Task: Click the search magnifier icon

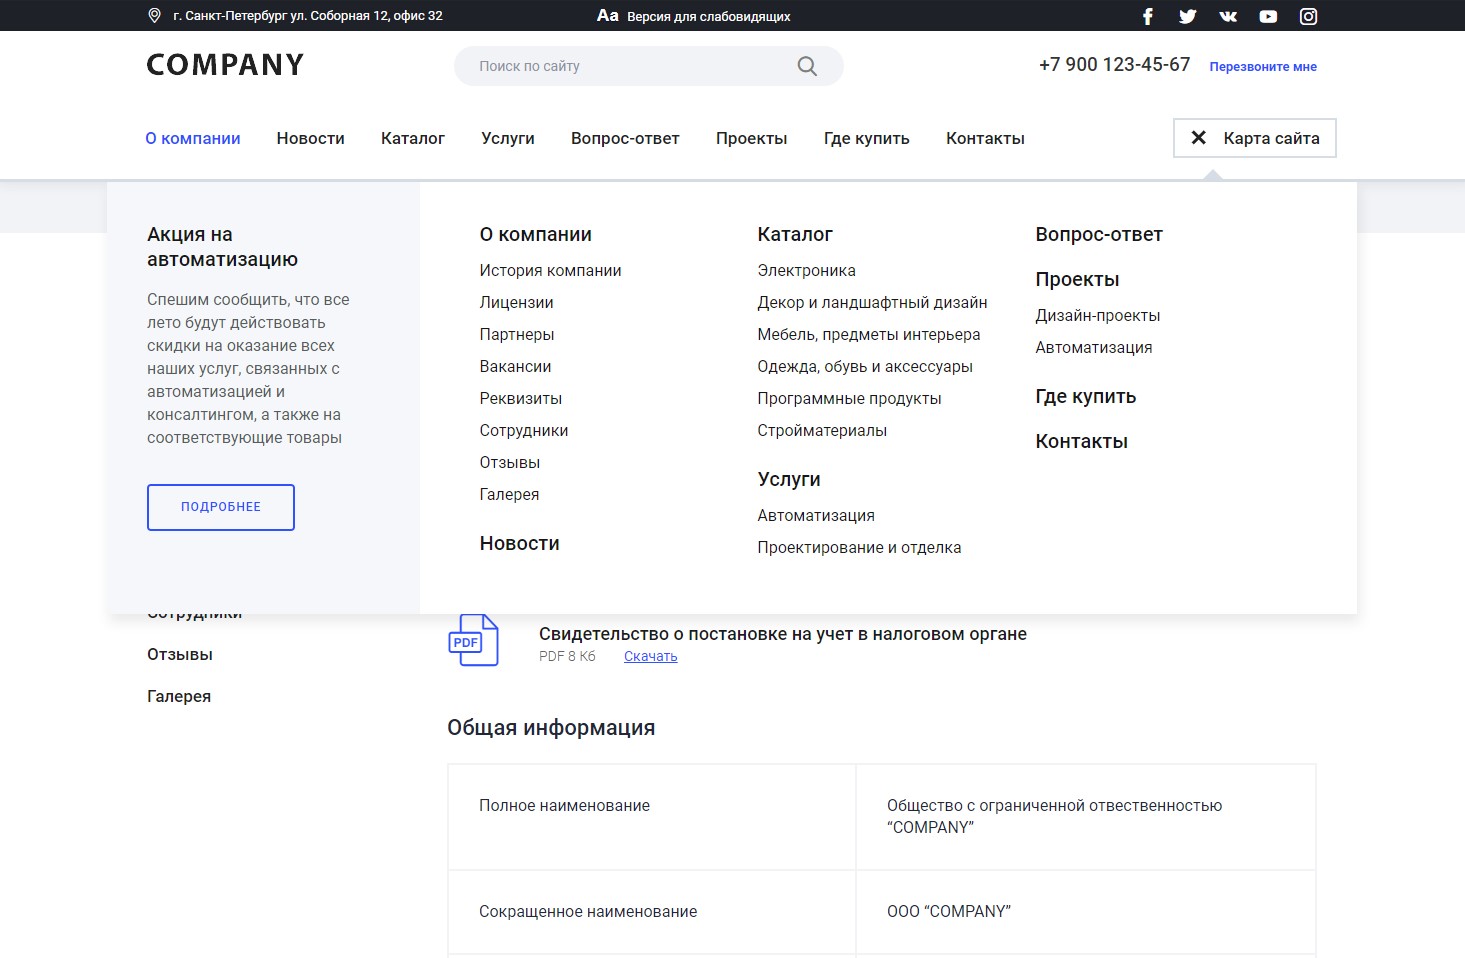Action: tap(807, 66)
